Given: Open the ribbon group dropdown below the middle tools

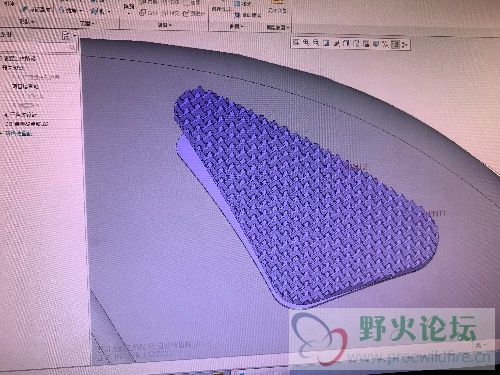Looking at the screenshot, I should point(164,25).
